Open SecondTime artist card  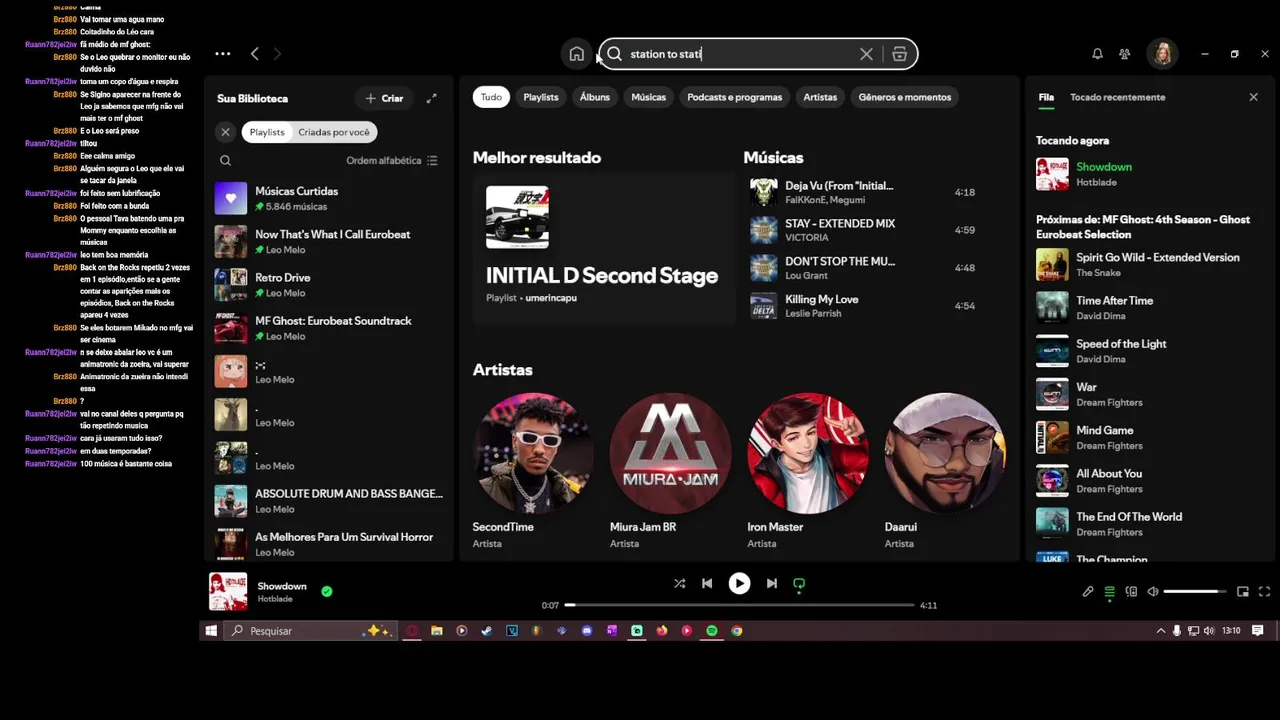click(533, 470)
